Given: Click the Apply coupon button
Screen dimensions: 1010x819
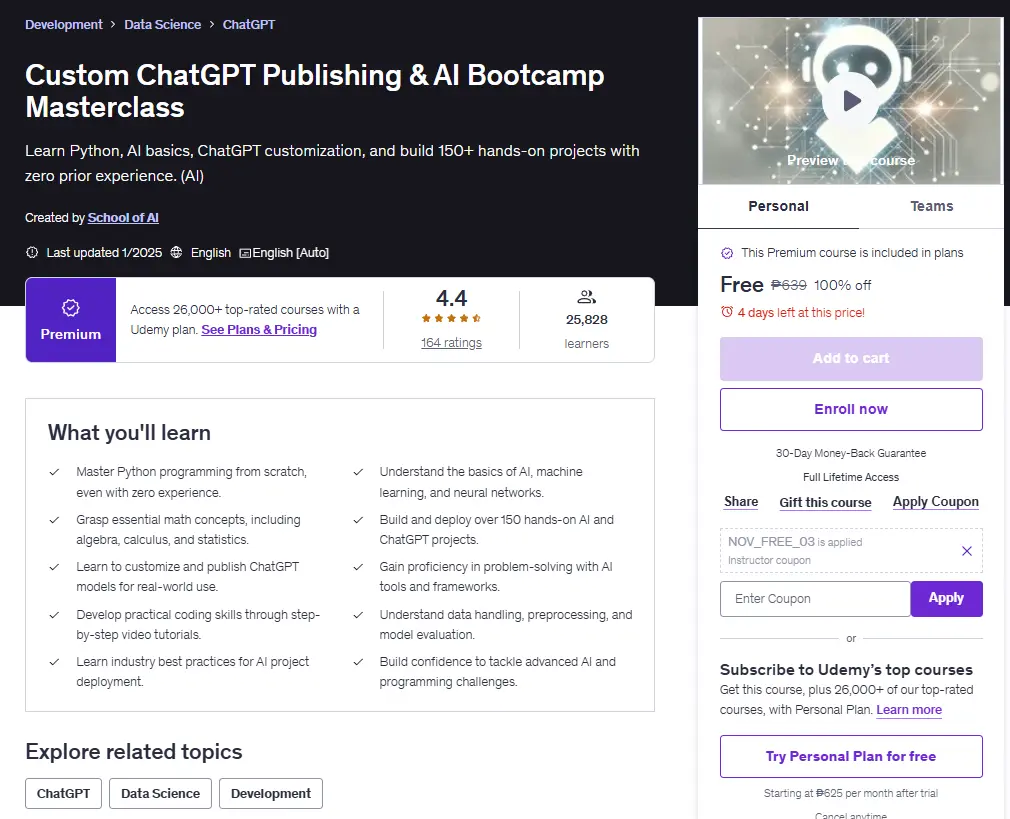Looking at the screenshot, I should point(946,599).
